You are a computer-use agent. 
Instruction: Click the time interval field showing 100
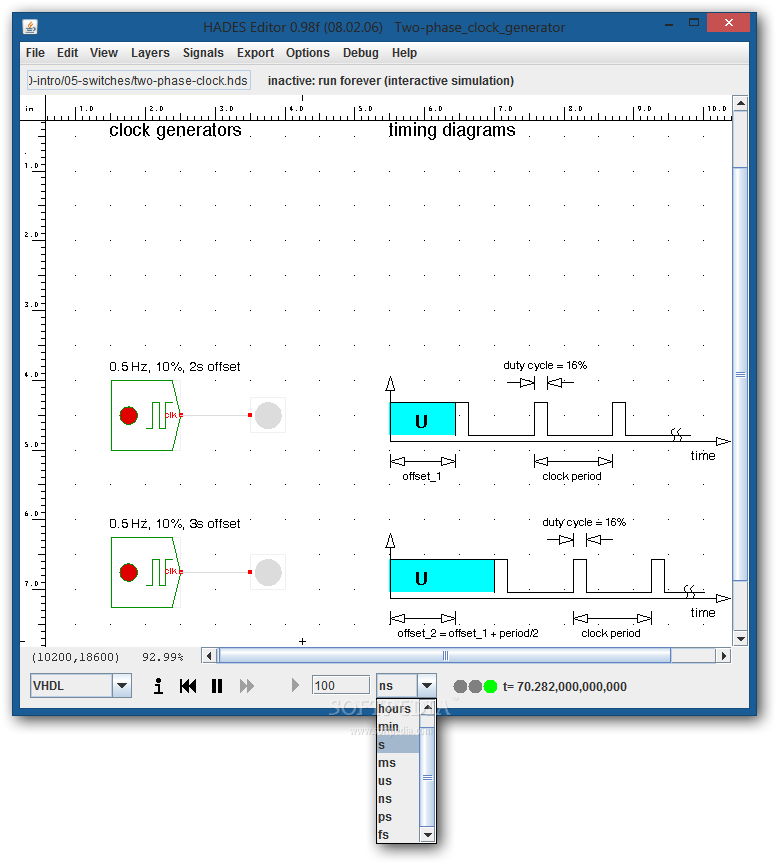pyautogui.click(x=341, y=685)
